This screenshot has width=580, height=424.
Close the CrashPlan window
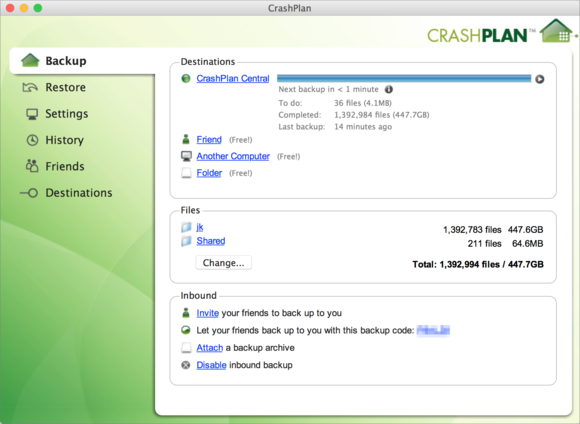10,8
